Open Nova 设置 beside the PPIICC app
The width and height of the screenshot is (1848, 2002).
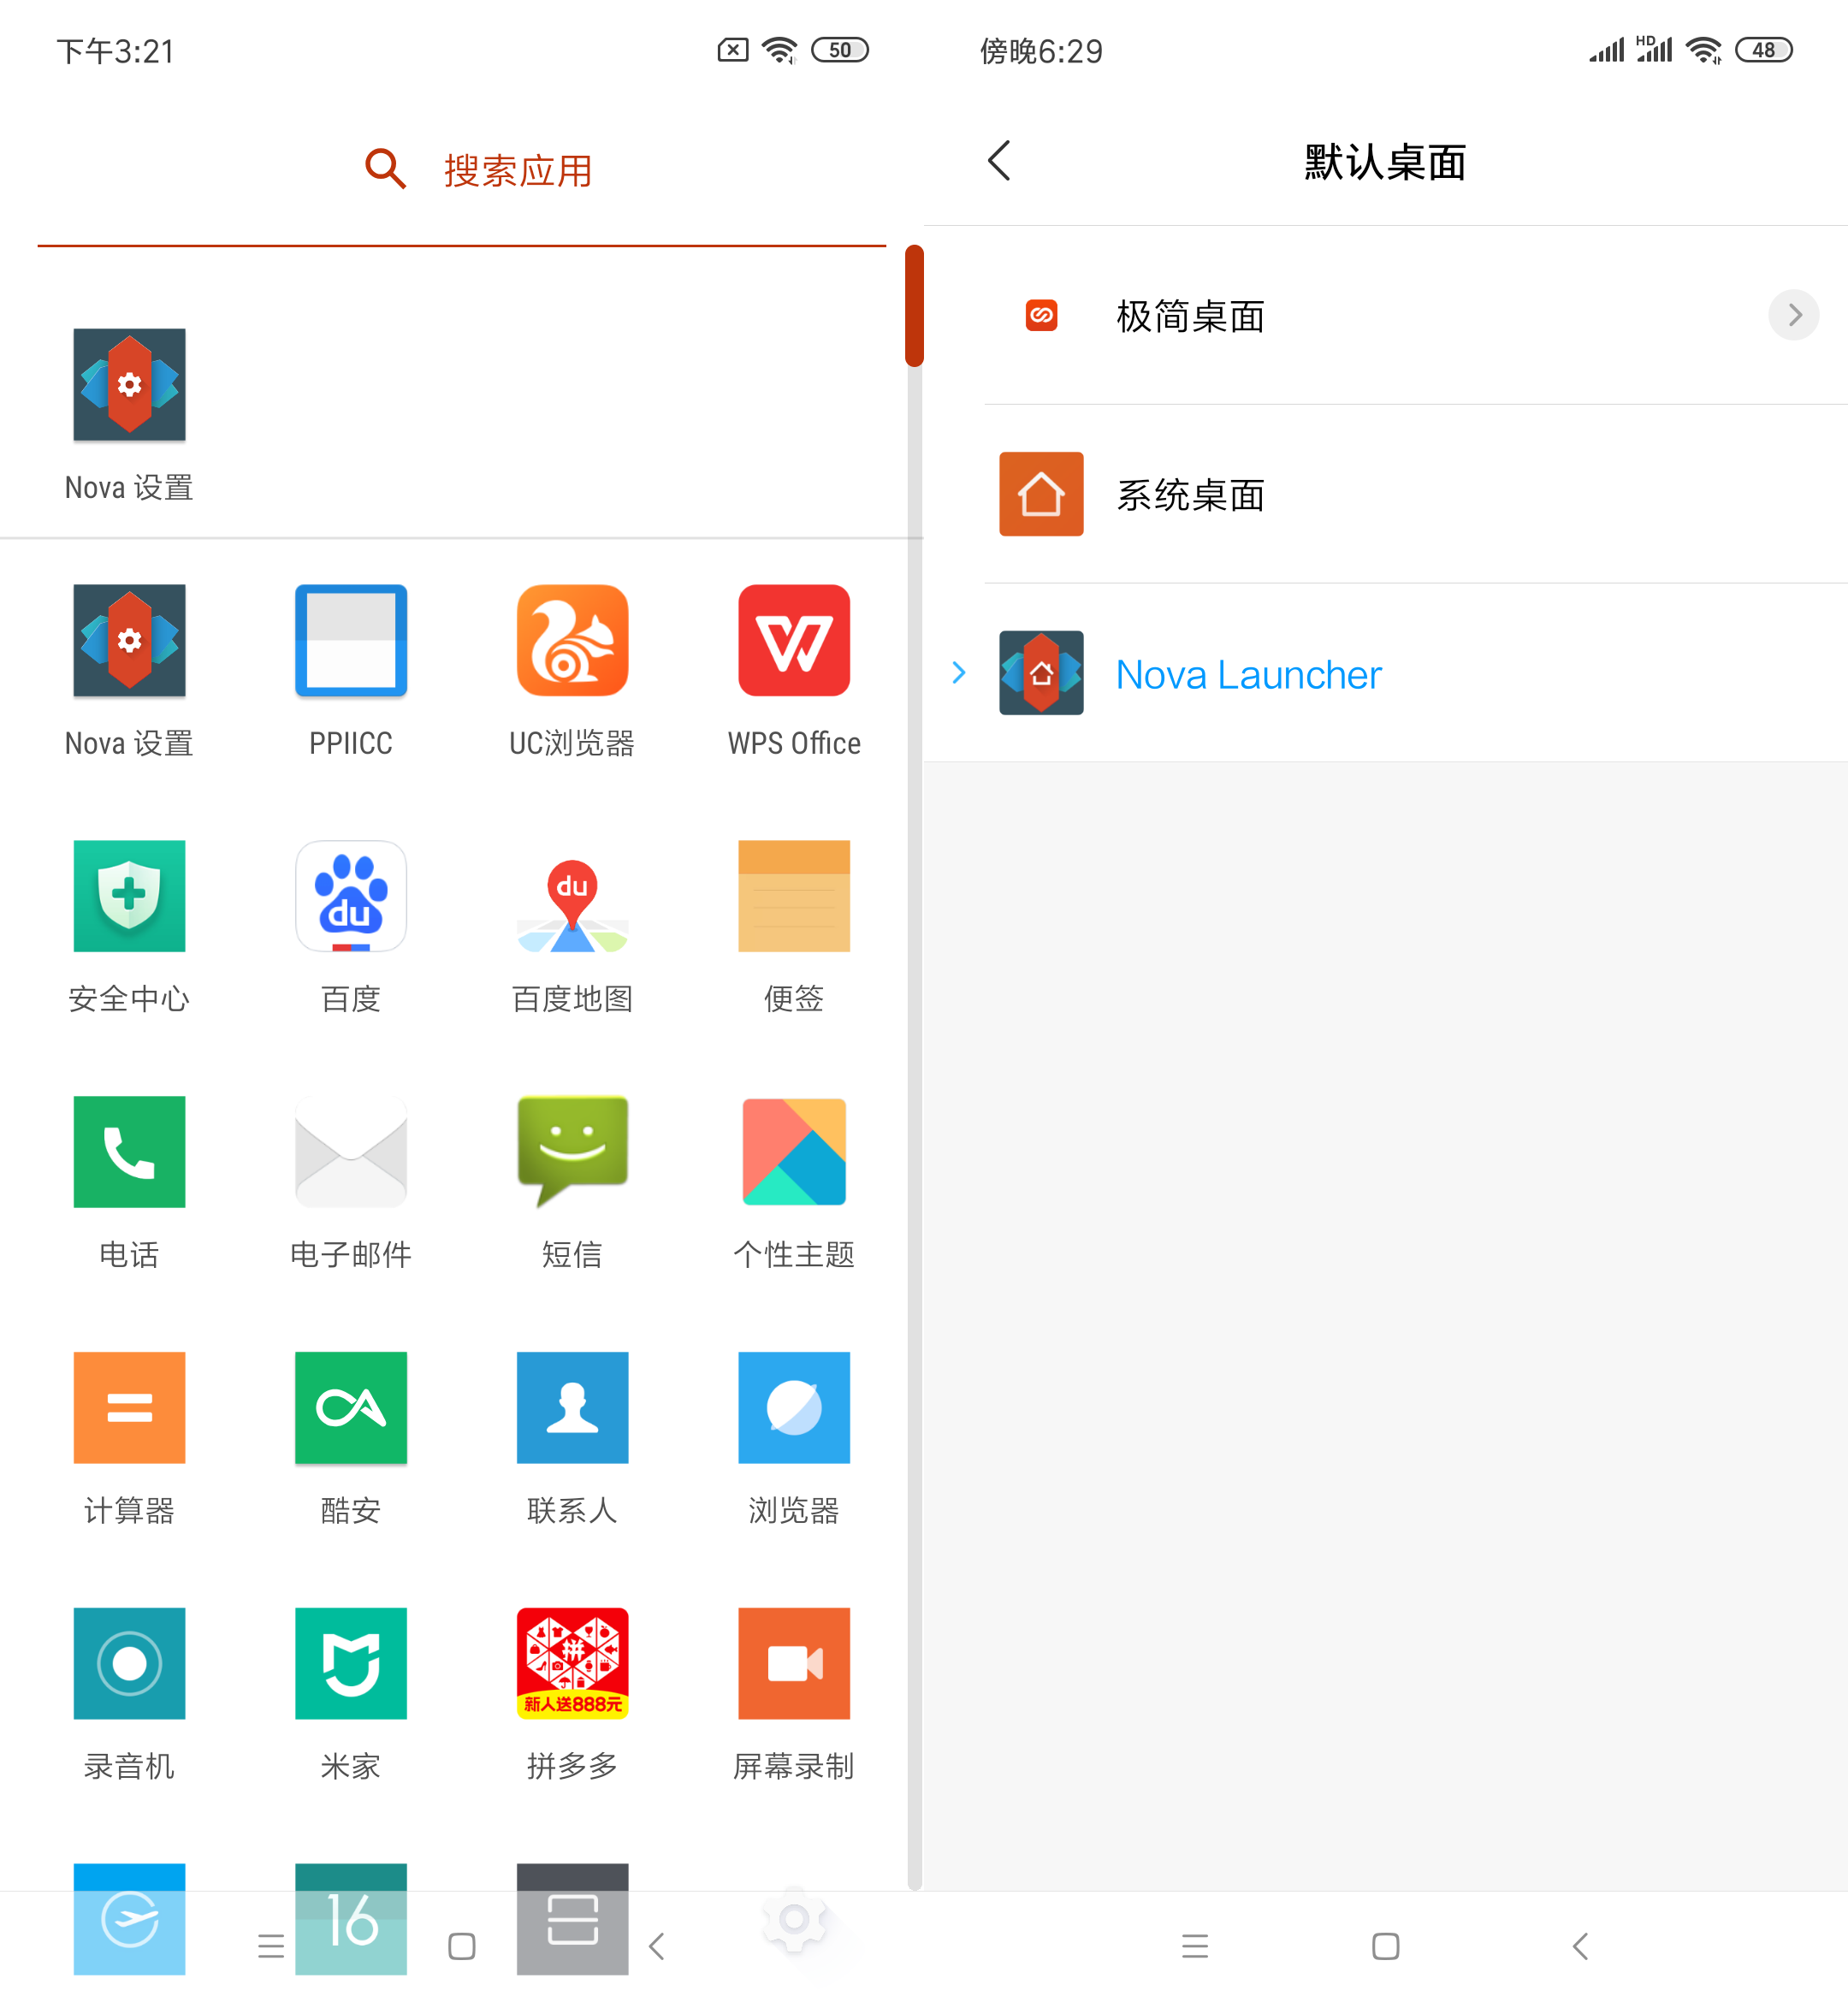point(129,670)
